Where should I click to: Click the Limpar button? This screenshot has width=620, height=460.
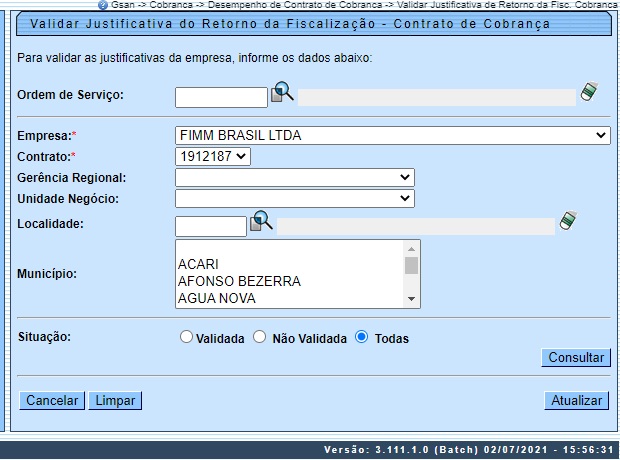pyautogui.click(x=115, y=401)
